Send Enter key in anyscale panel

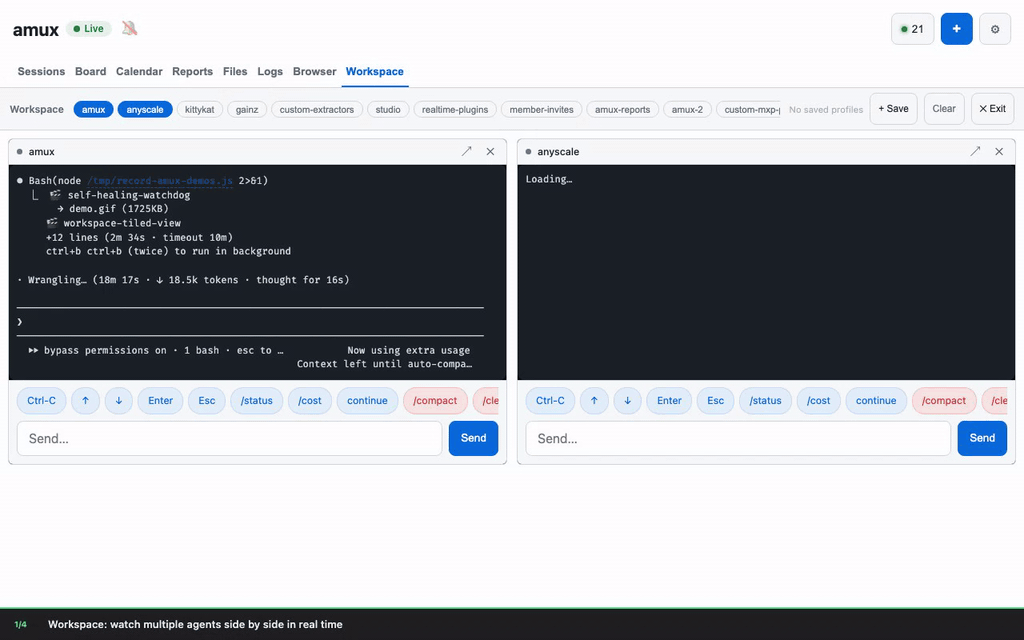(669, 400)
